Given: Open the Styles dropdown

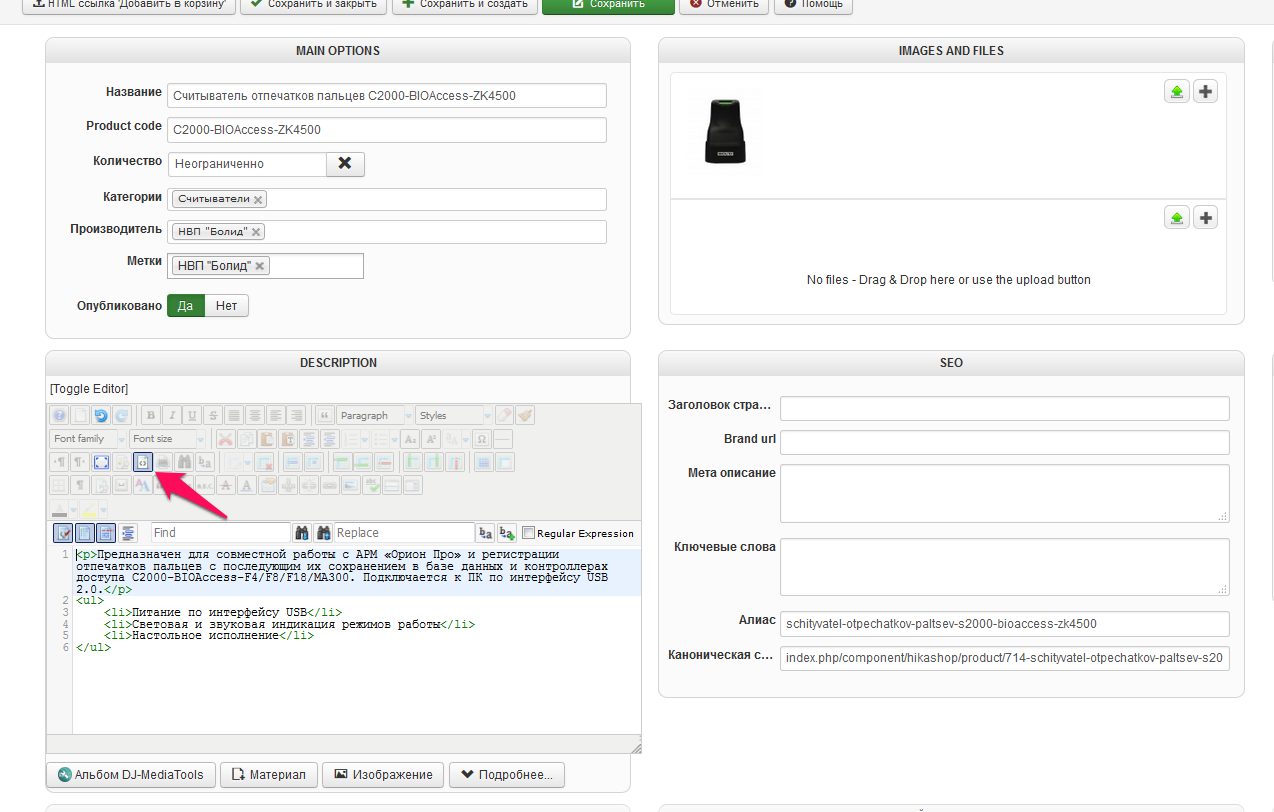Looking at the screenshot, I should (x=454, y=416).
